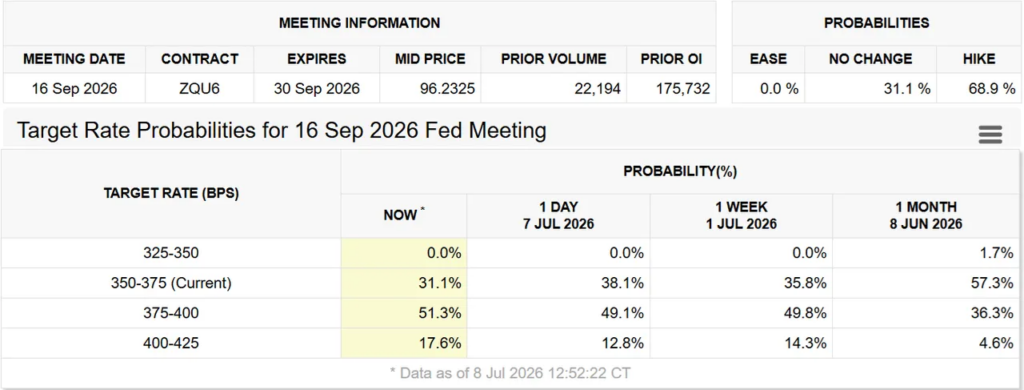This screenshot has width=1024, height=390.
Task: Click the NO CHANGE probability header
Action: (x=871, y=59)
